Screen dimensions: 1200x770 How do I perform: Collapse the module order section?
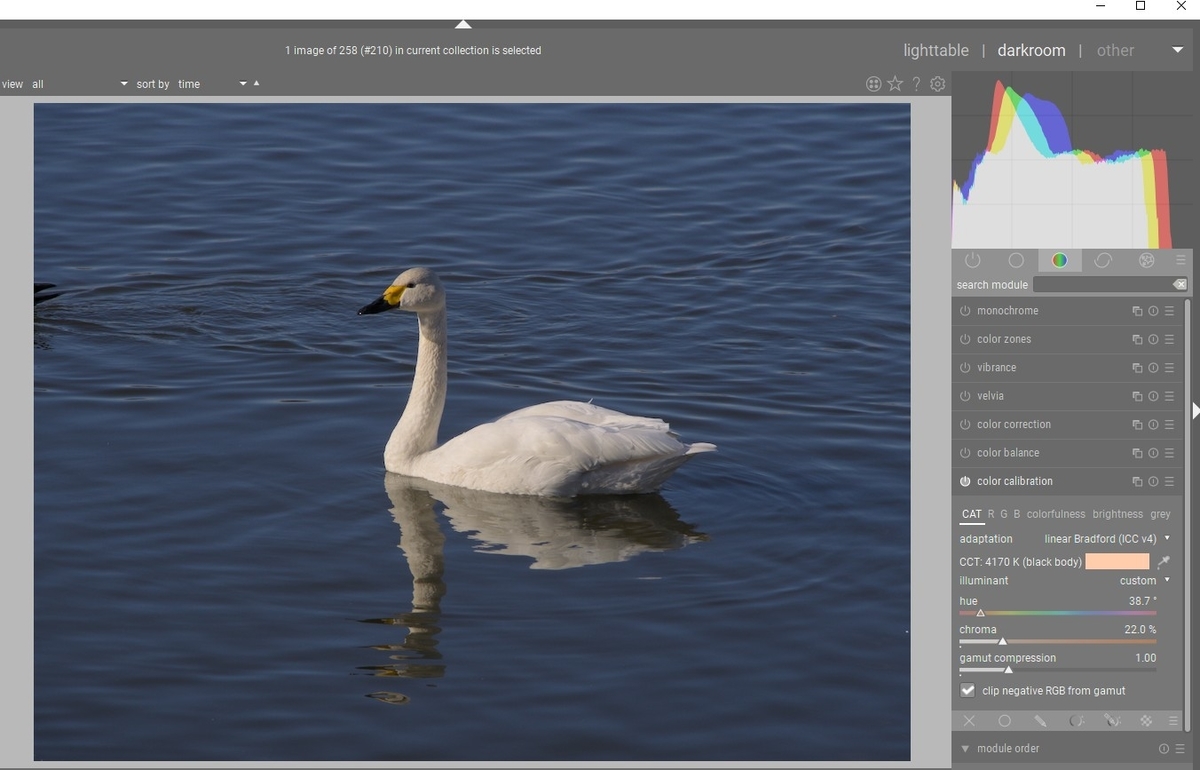(x=965, y=749)
